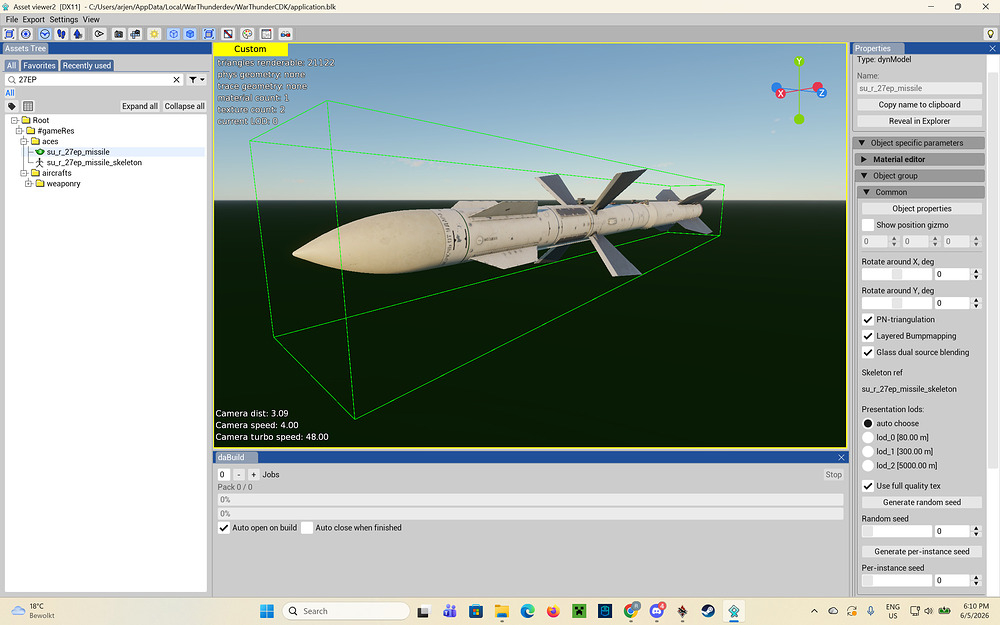
Task: Uncheck PN-triangulation
Action: click(867, 320)
